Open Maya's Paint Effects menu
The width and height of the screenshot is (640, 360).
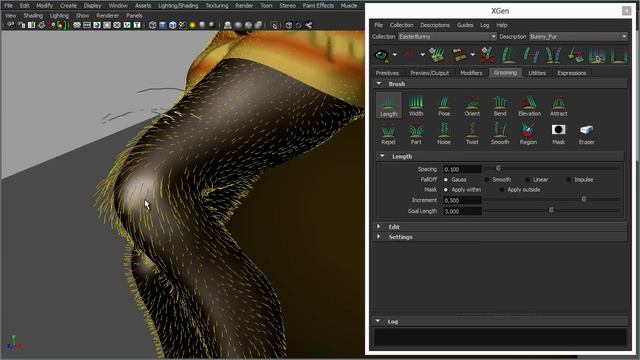(x=318, y=6)
